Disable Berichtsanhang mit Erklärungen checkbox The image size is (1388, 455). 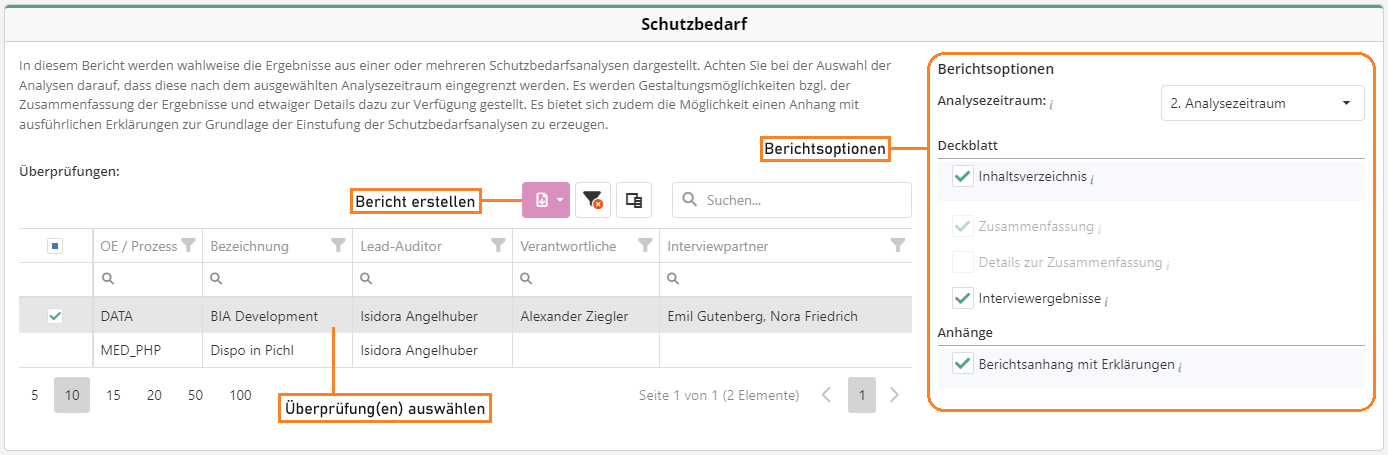pos(963,364)
